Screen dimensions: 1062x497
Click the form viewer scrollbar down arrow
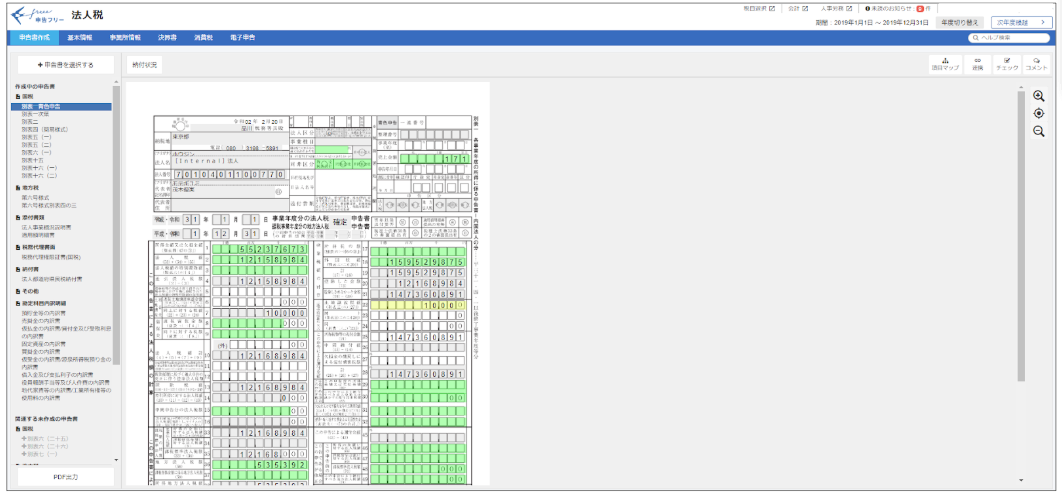1021,480
